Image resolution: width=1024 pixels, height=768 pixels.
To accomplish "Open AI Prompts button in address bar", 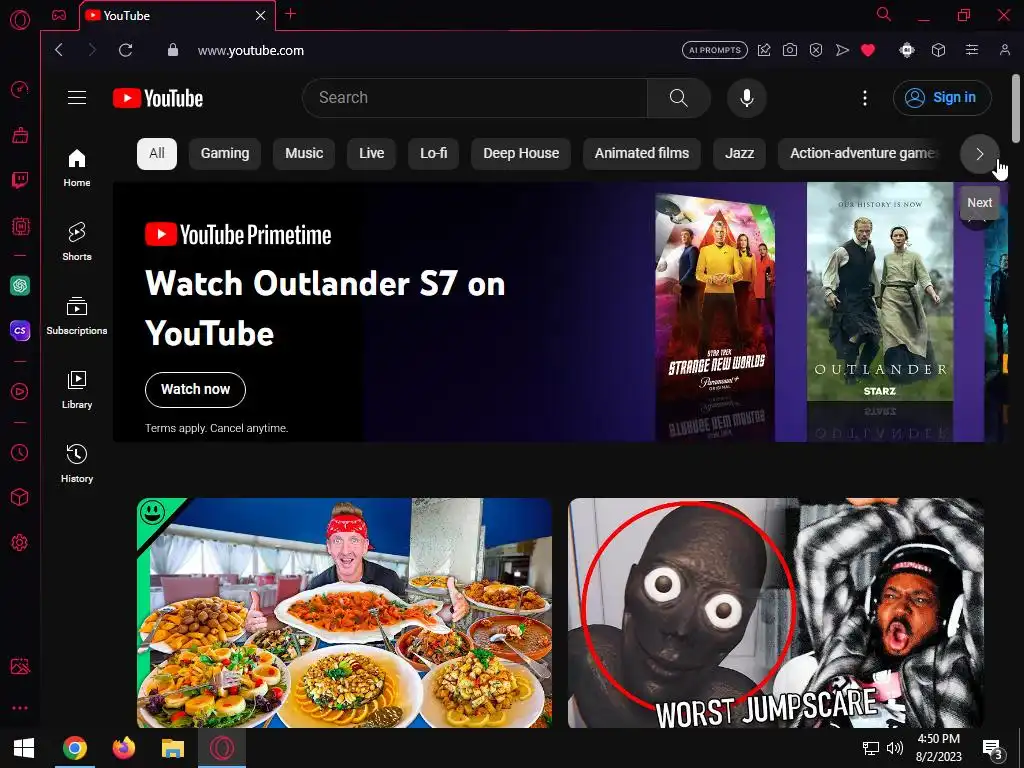I will [x=714, y=50].
